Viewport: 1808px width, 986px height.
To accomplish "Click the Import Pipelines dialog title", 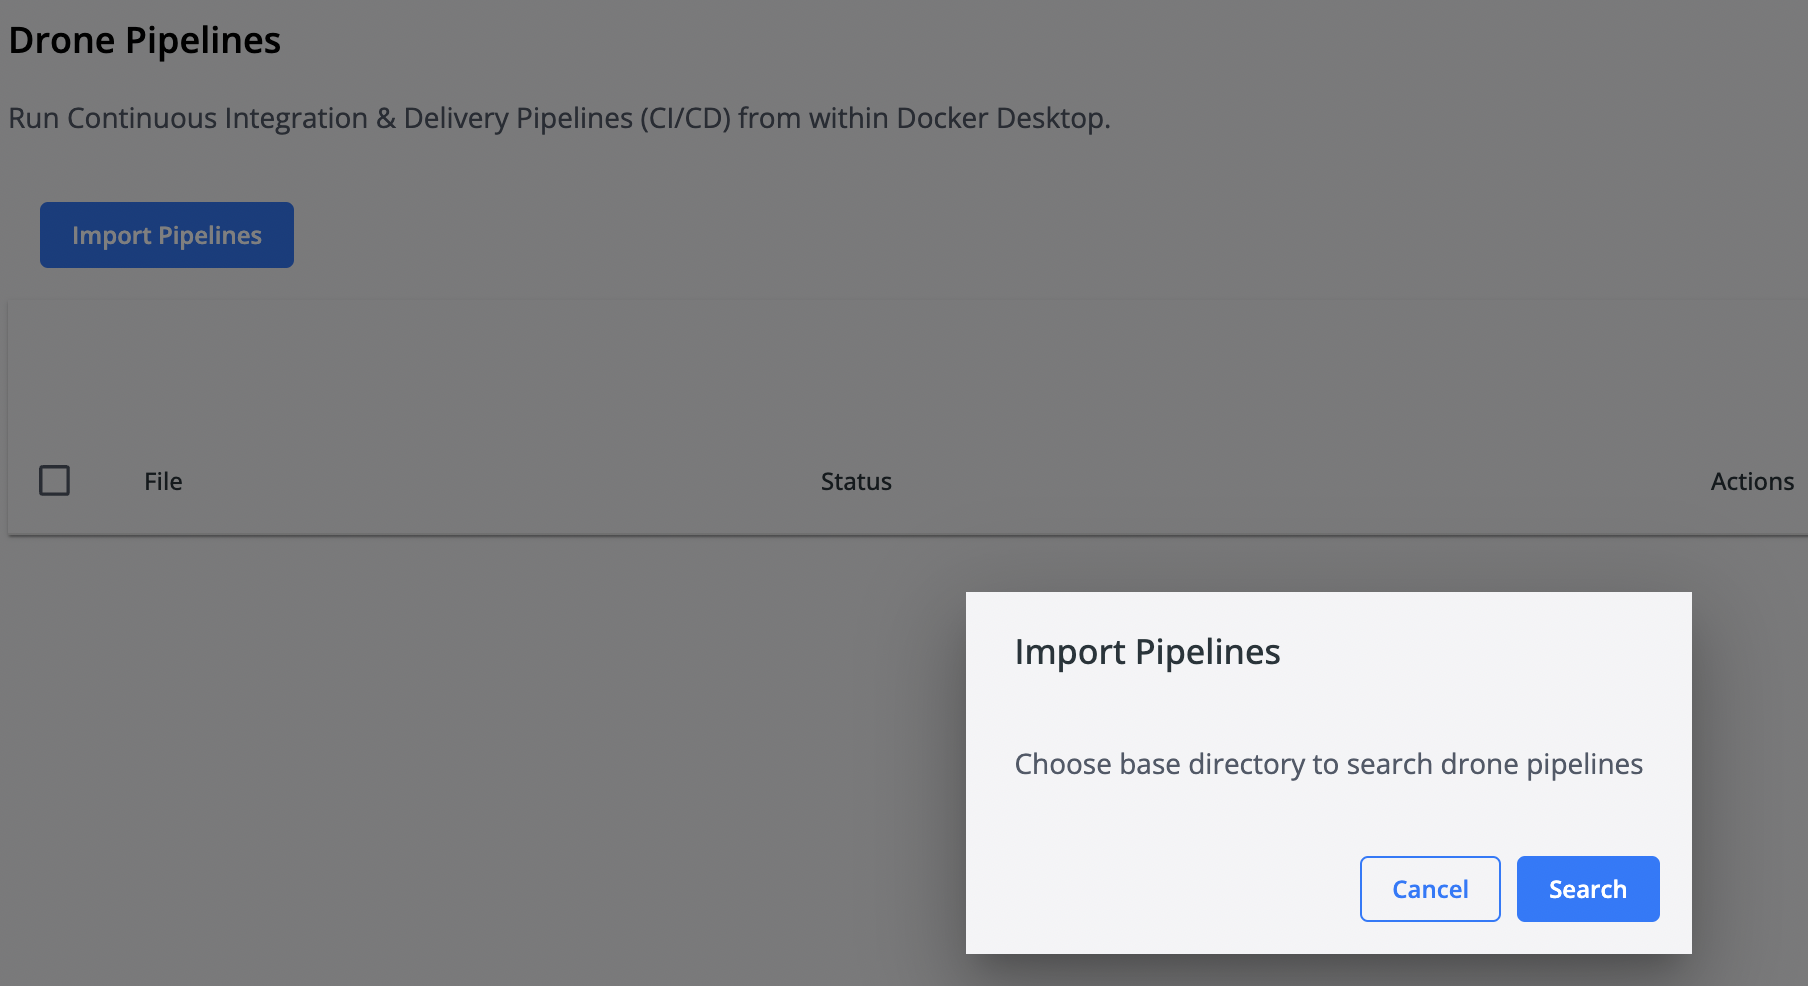I will (x=1147, y=652).
